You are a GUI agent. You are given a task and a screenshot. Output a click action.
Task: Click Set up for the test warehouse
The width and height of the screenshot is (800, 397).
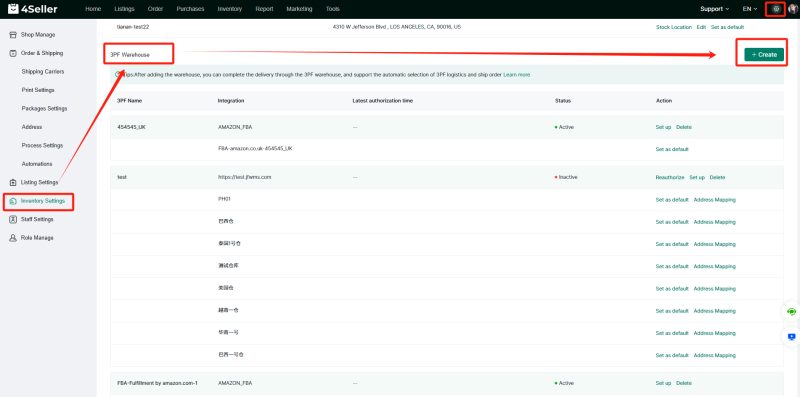click(x=697, y=178)
